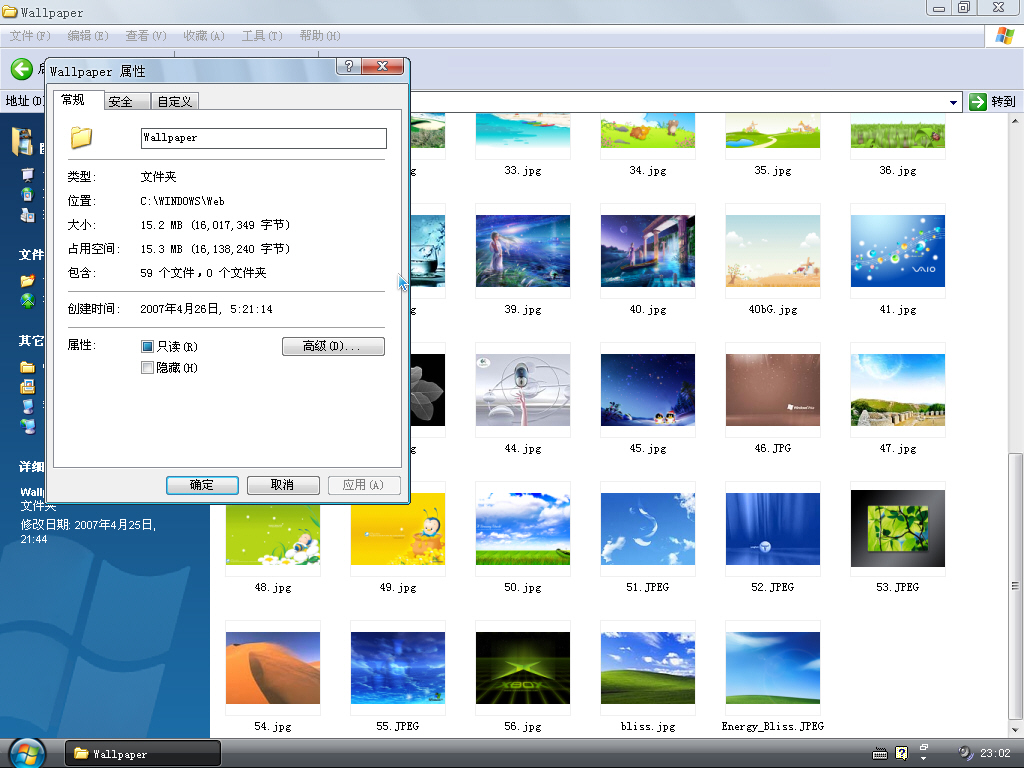Open the Tools (工具) menu
The height and width of the screenshot is (768, 1024).
click(x=263, y=36)
